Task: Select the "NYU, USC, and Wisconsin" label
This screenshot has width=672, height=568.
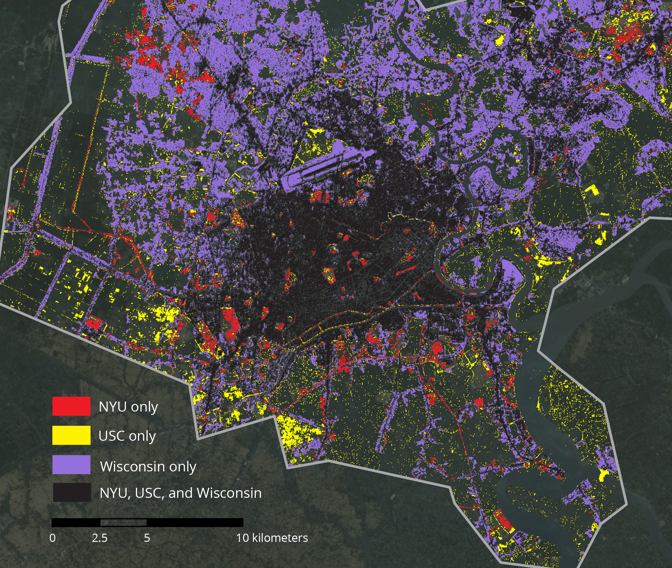Action: (180, 492)
